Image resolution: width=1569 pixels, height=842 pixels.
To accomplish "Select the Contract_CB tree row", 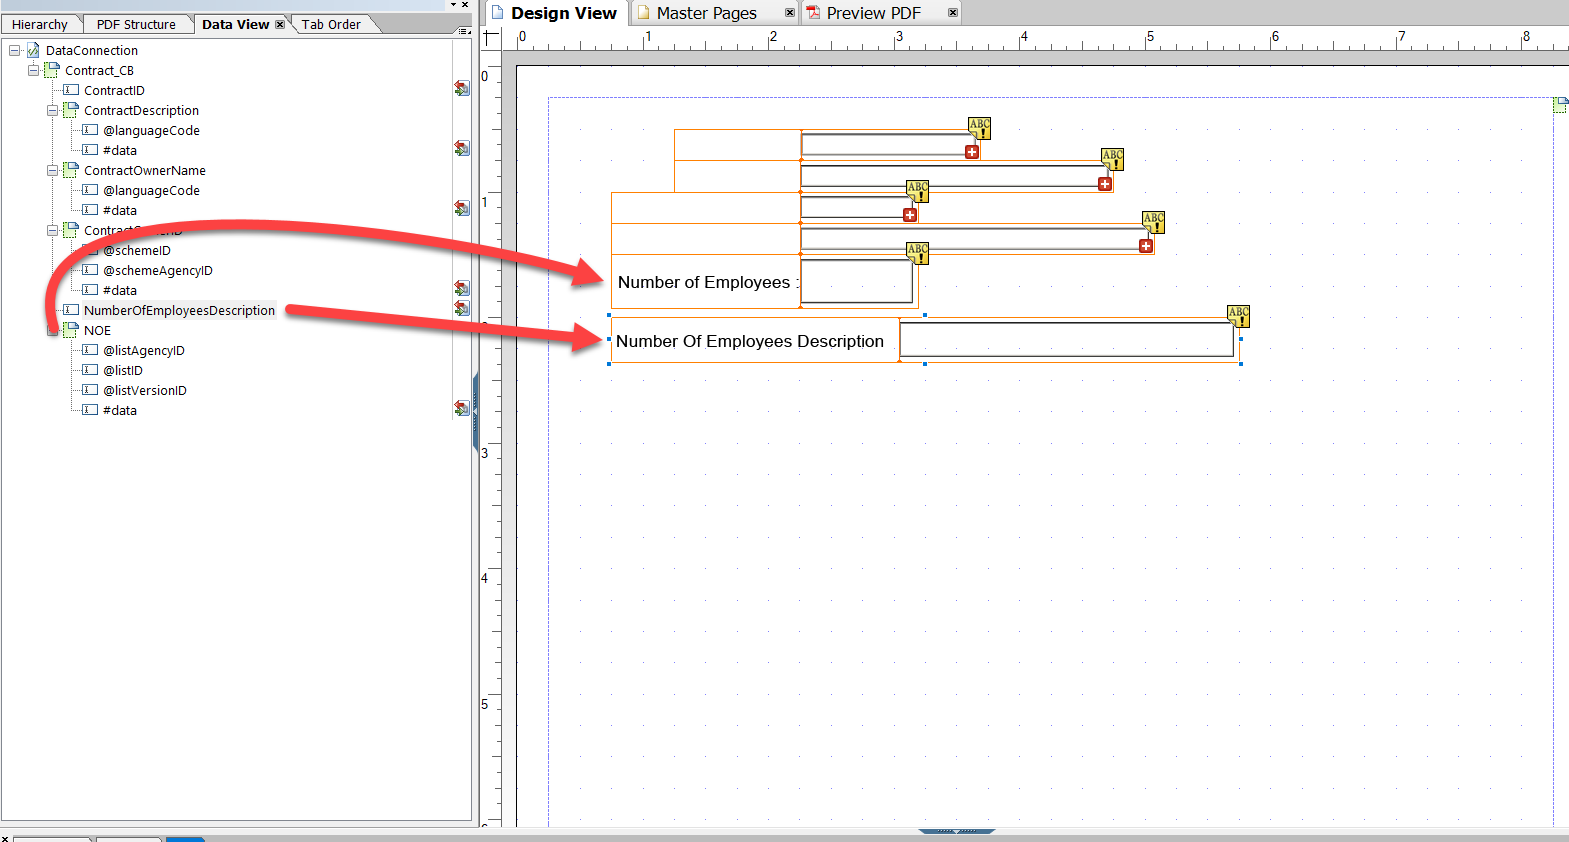I will (99, 70).
